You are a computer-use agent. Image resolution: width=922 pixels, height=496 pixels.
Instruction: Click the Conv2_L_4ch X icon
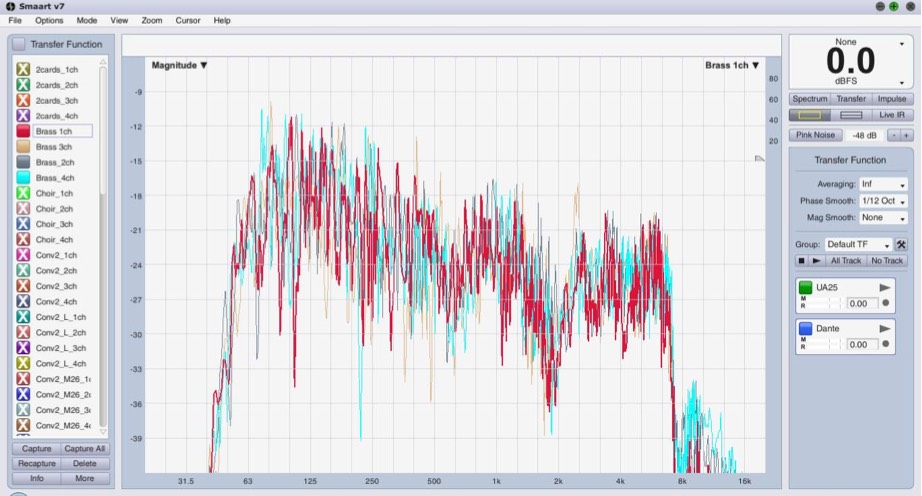pyautogui.click(x=23, y=363)
